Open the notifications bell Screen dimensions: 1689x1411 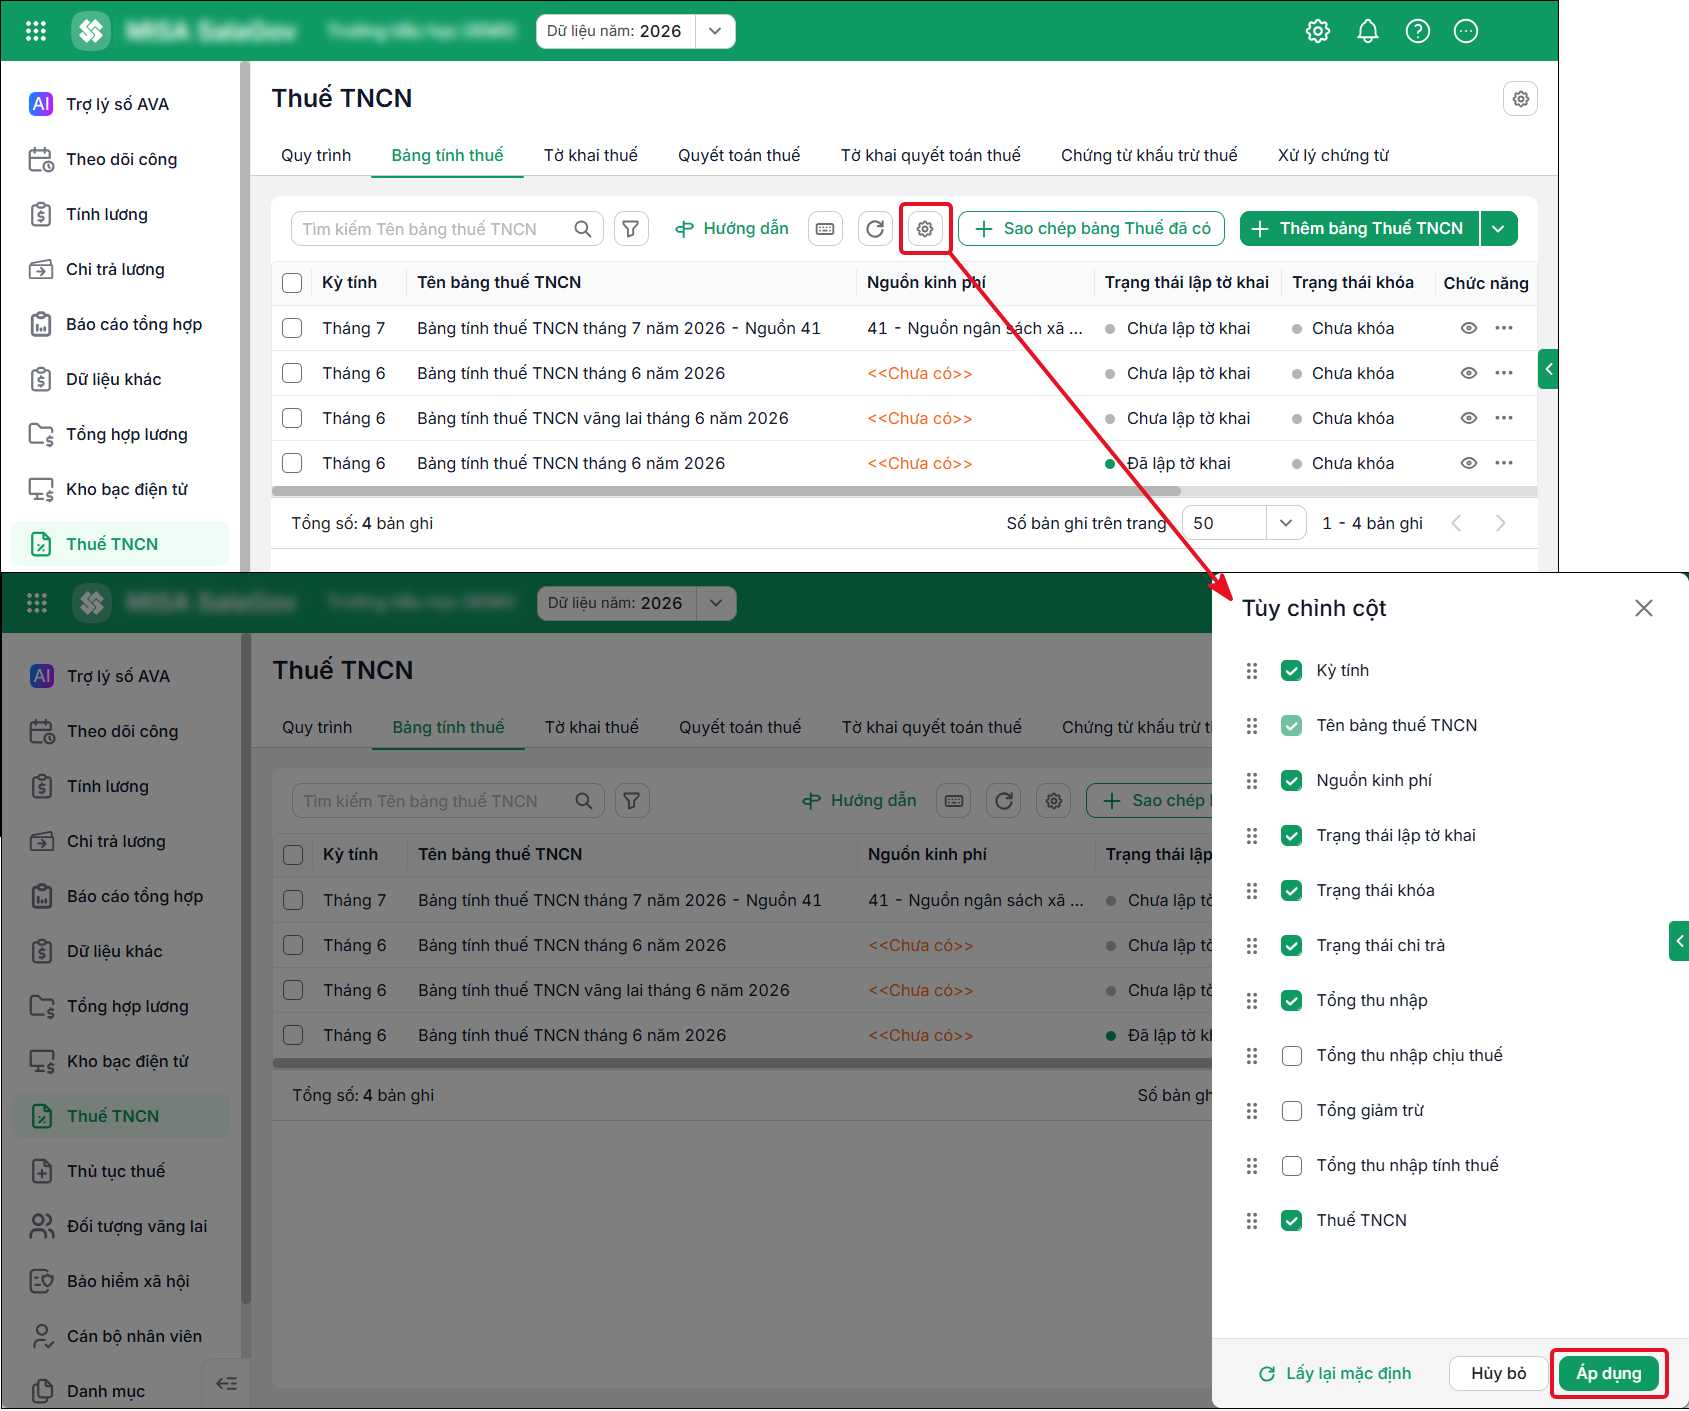point(1368,31)
